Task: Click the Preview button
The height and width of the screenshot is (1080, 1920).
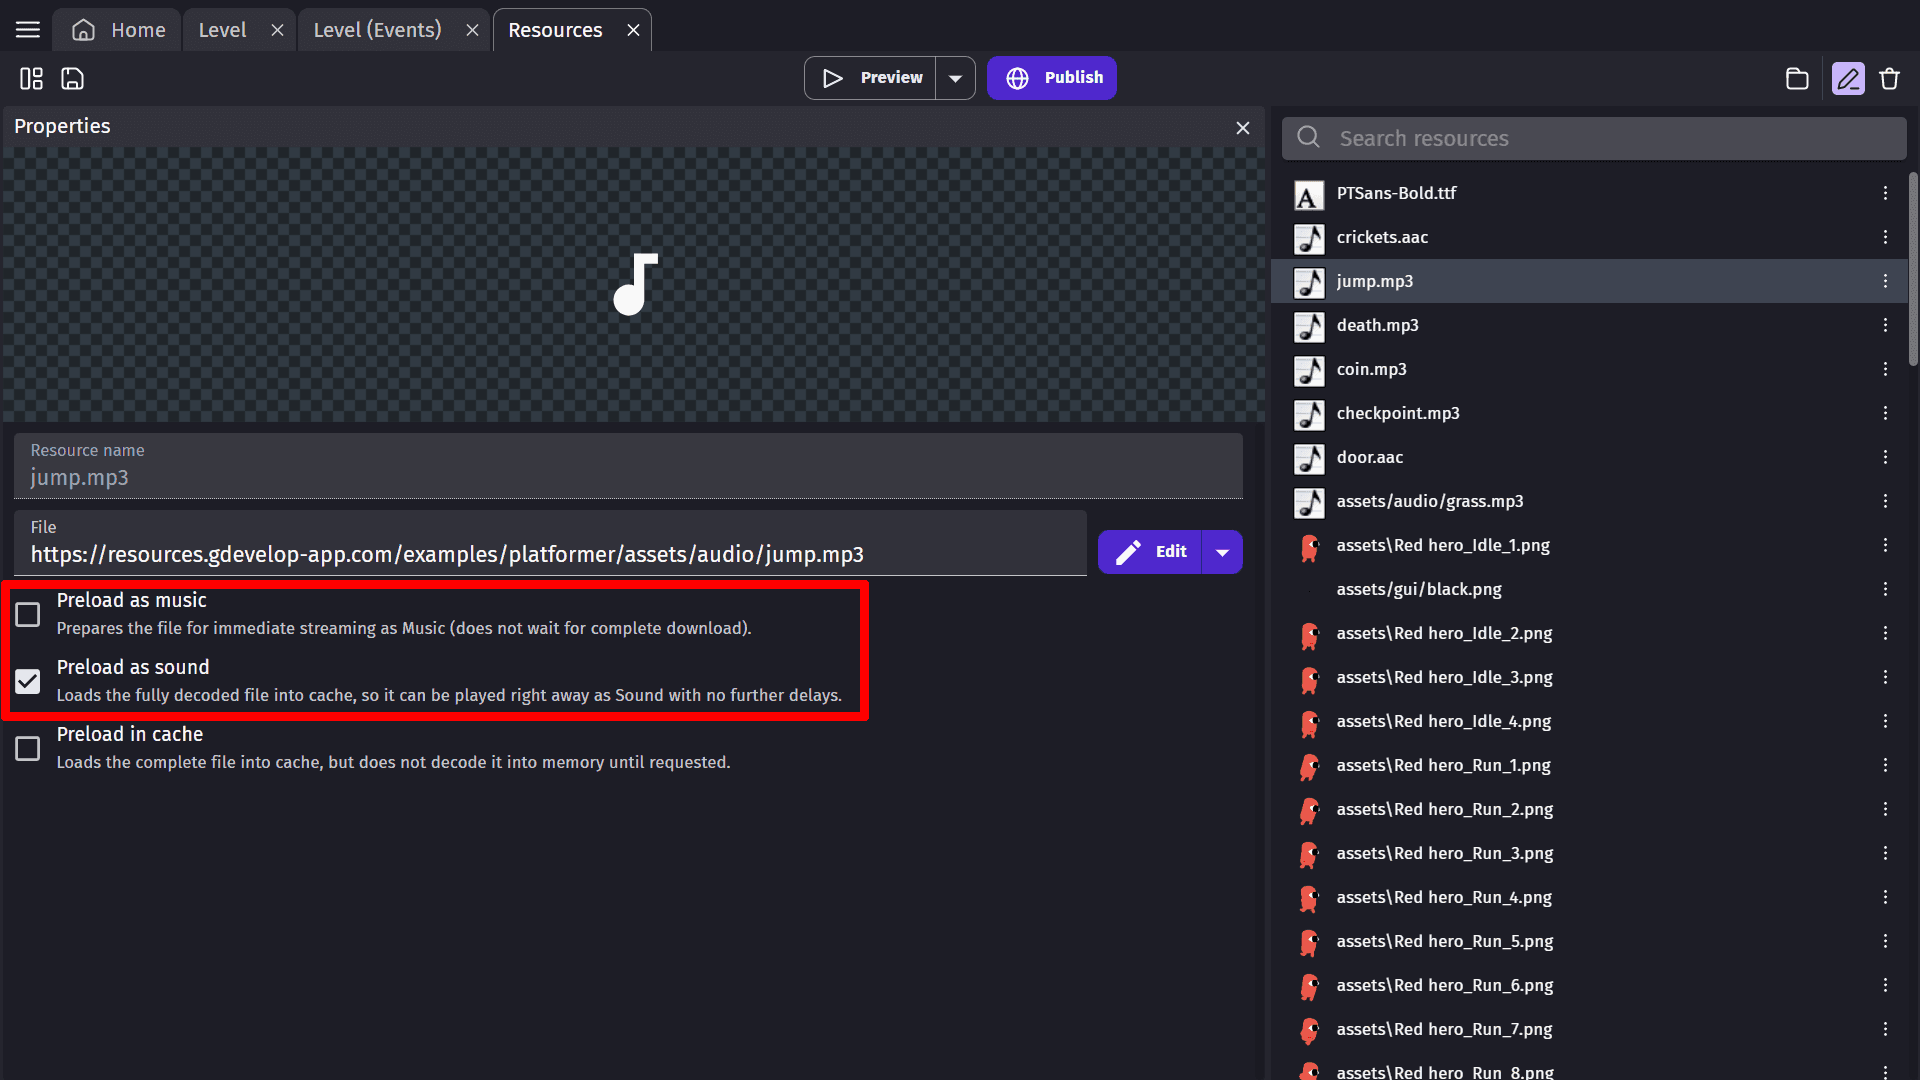Action: (871, 78)
